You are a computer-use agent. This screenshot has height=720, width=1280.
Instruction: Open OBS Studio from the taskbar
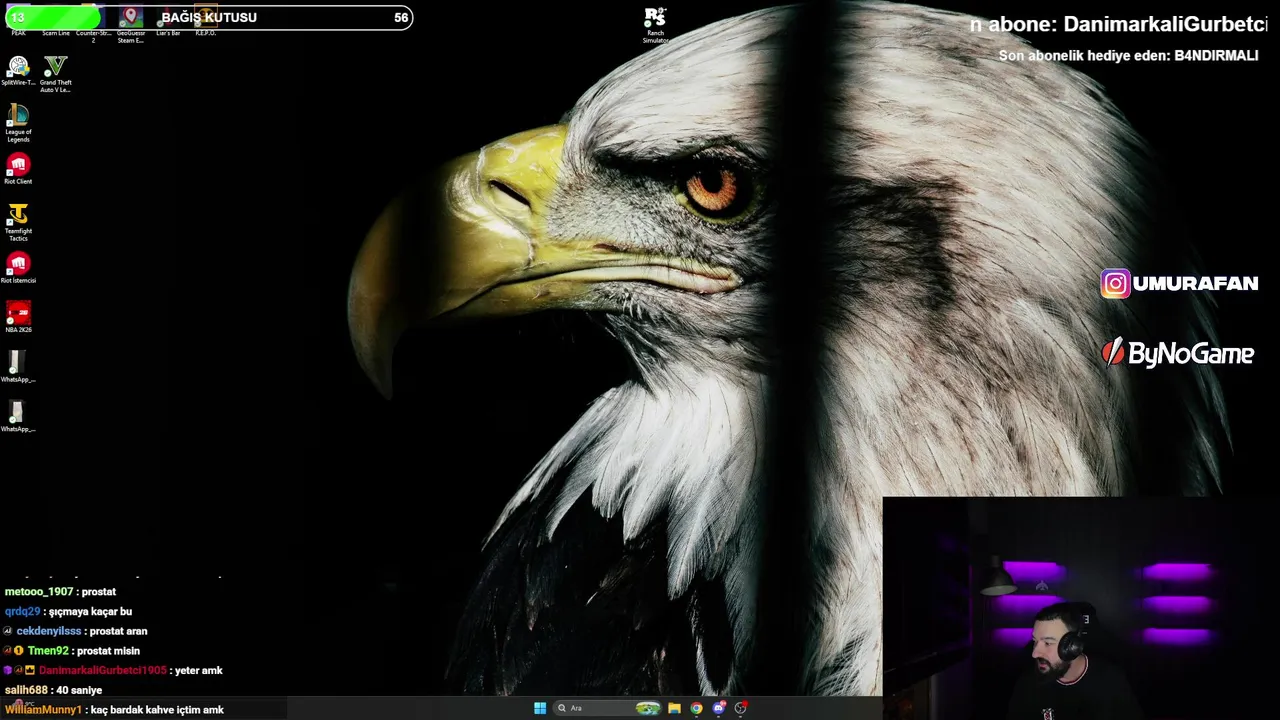coord(741,708)
